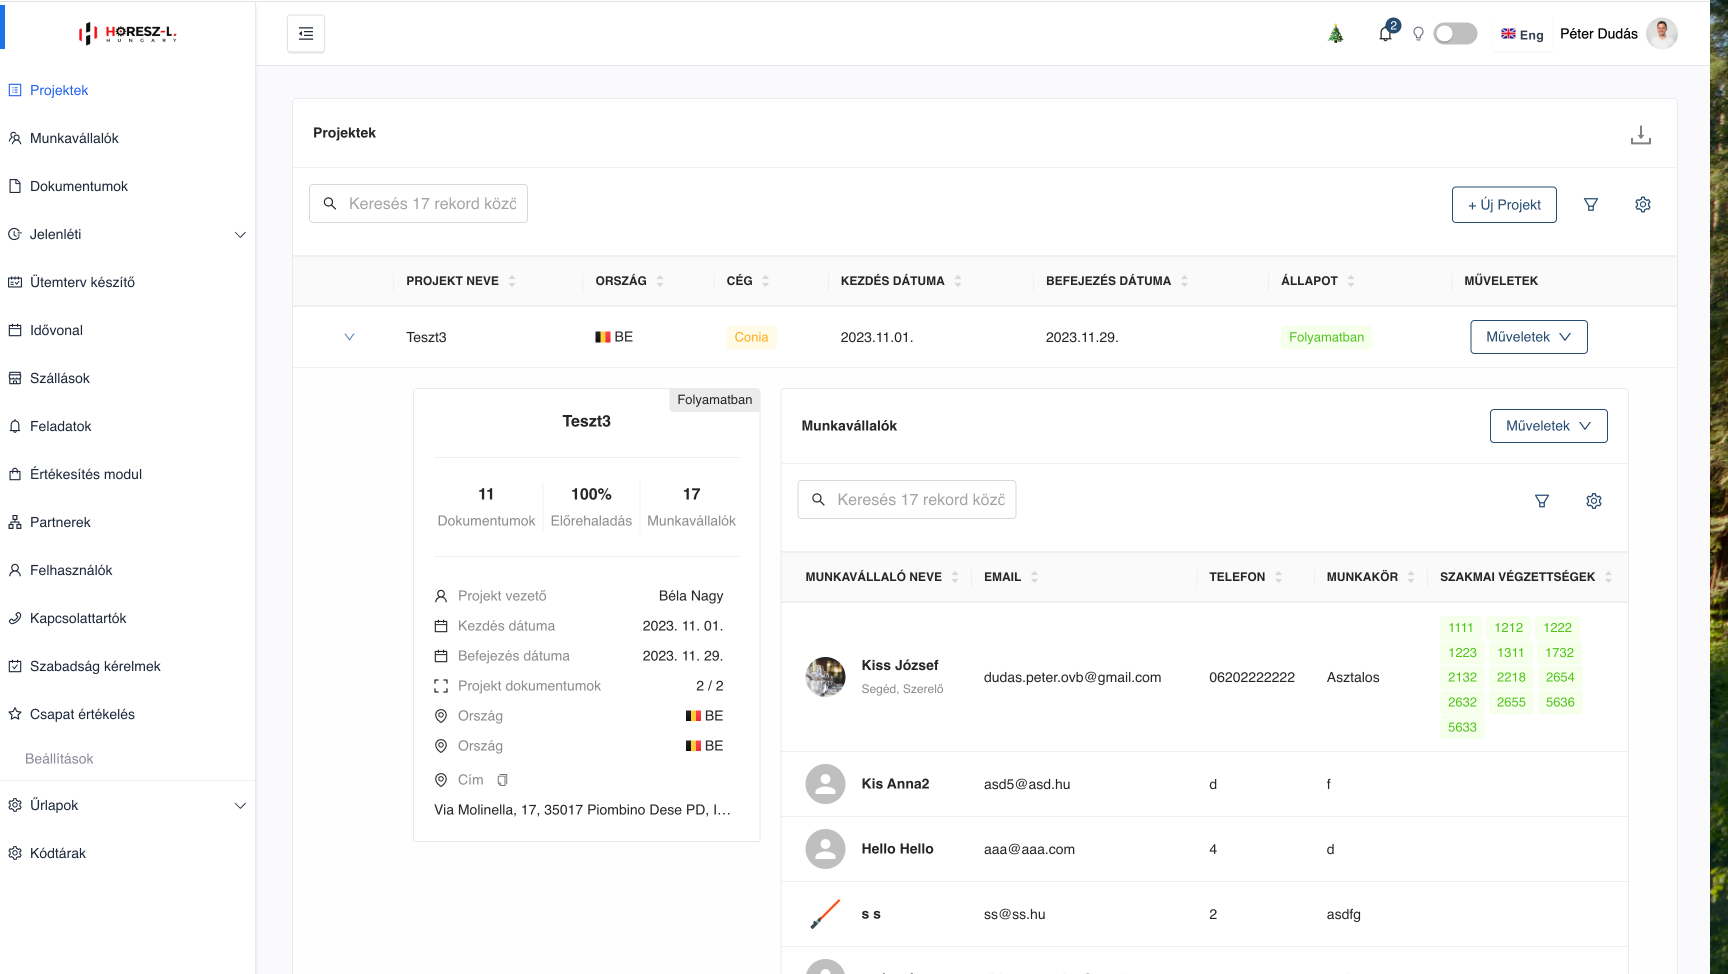The height and width of the screenshot is (974, 1728).
Task: Toggle the light/dark theme switch
Action: coord(1455,34)
